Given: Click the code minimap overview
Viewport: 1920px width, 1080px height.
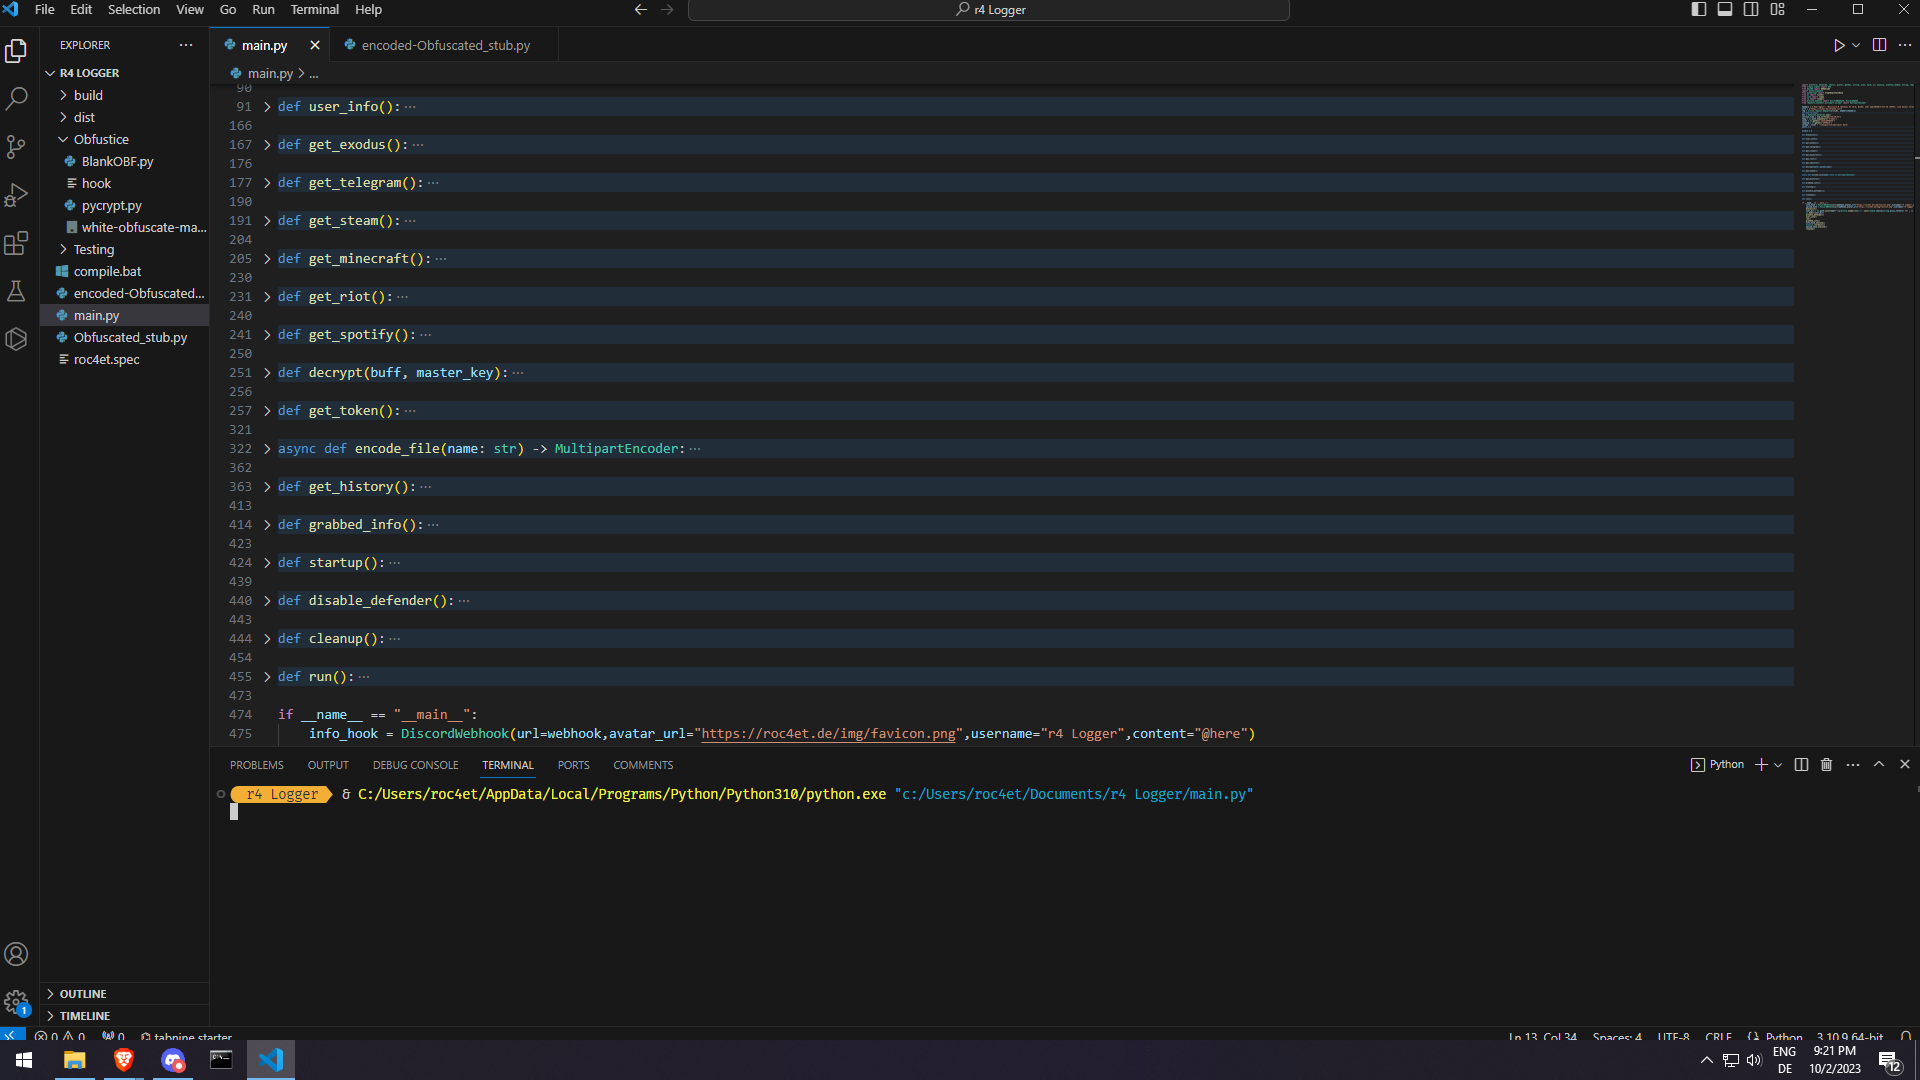Looking at the screenshot, I should click(1857, 155).
